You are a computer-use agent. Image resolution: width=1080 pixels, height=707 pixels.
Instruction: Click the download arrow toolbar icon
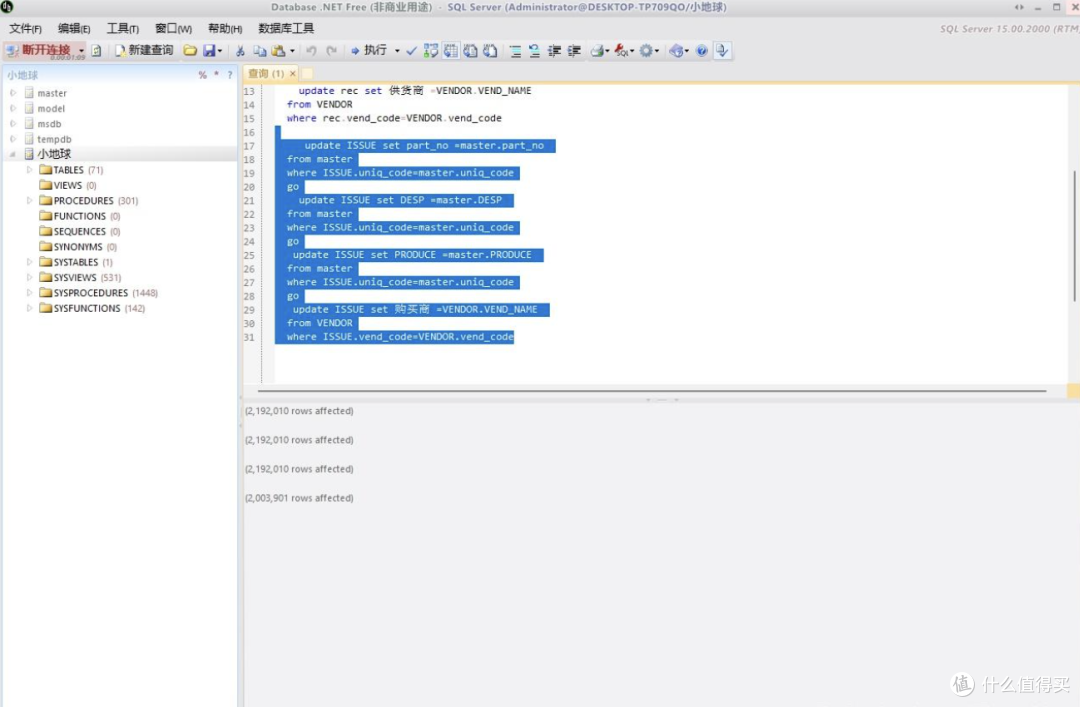tap(722, 51)
